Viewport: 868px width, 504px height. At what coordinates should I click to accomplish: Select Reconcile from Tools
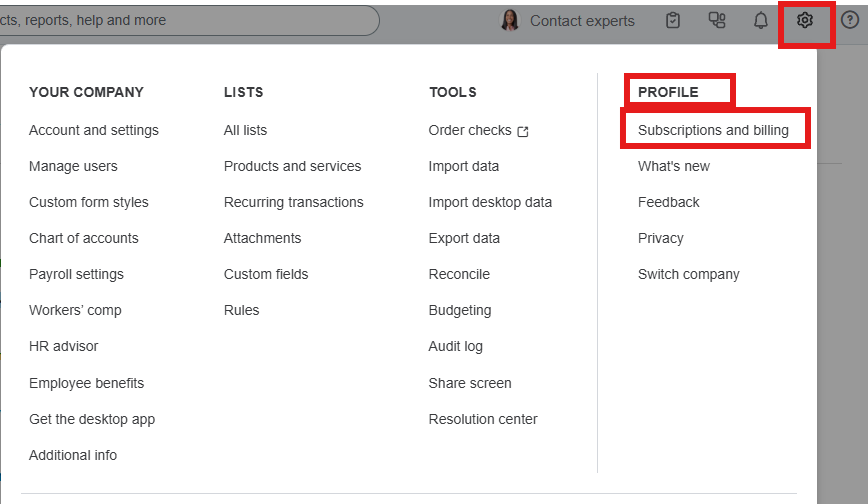click(x=459, y=274)
